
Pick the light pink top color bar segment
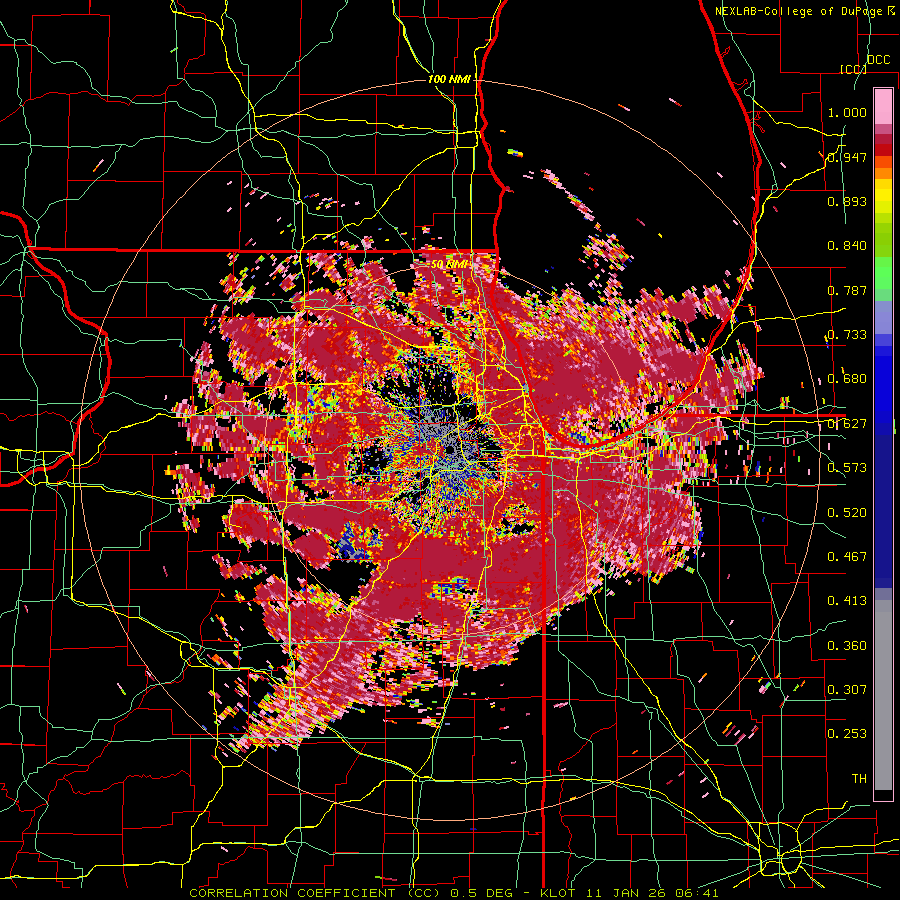[883, 106]
